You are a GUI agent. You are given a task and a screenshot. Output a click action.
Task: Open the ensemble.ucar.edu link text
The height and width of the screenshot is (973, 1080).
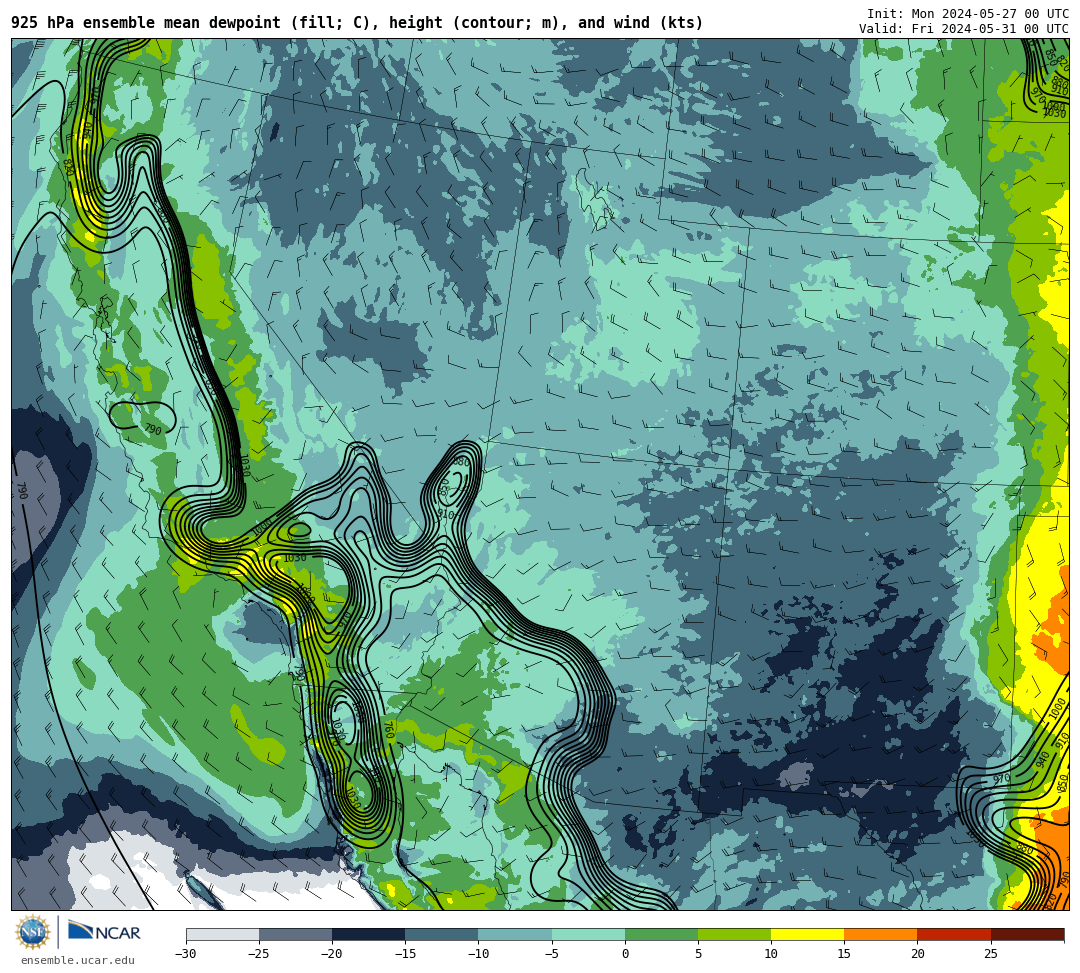point(78,960)
